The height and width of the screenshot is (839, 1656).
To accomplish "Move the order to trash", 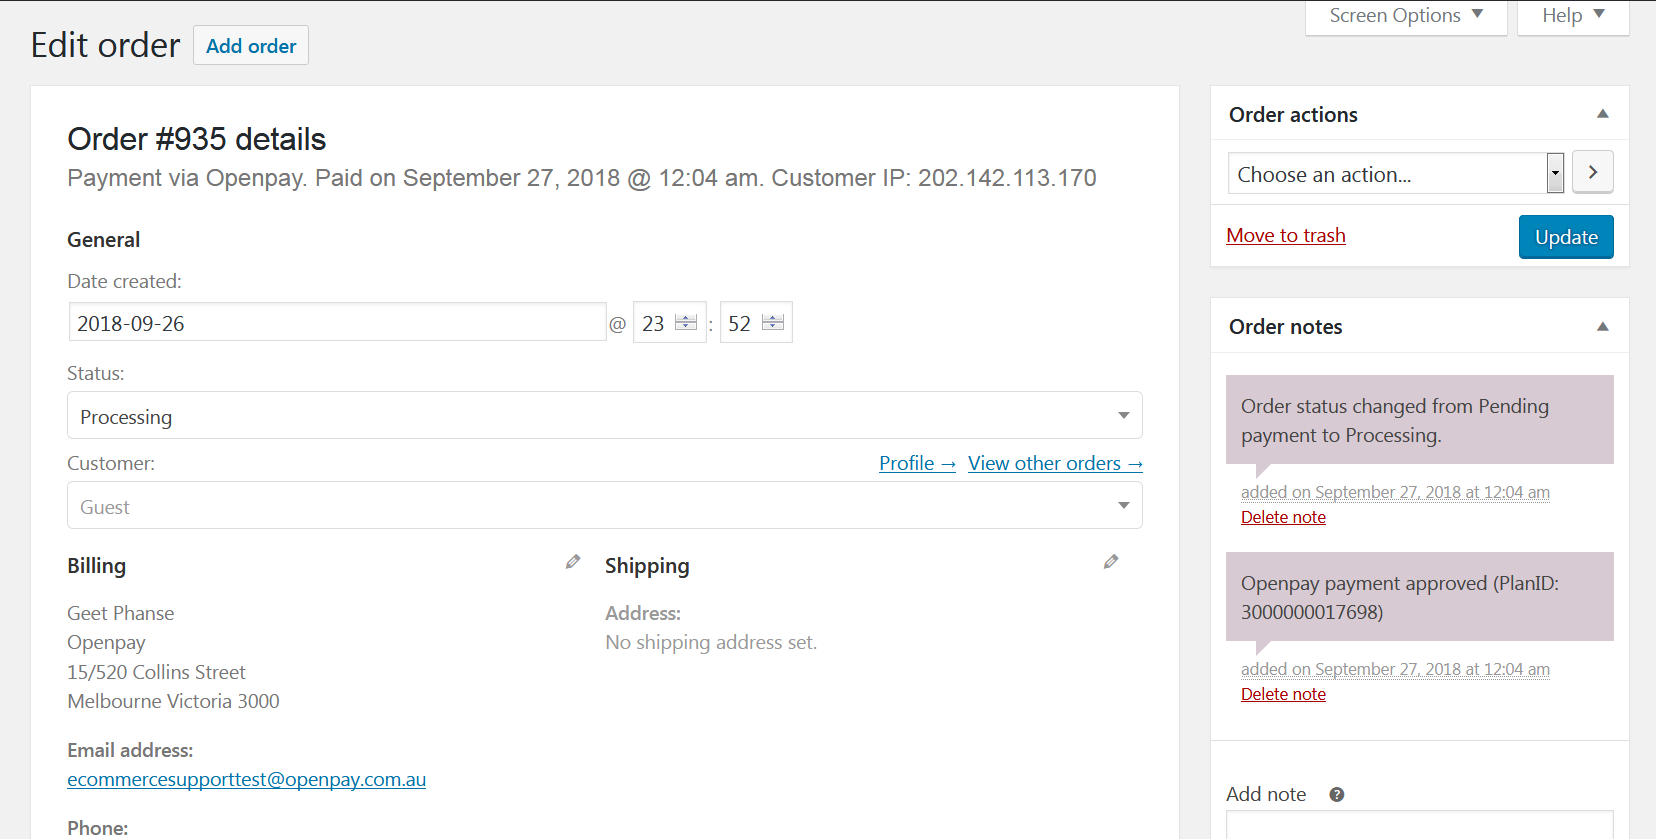I will [1285, 236].
